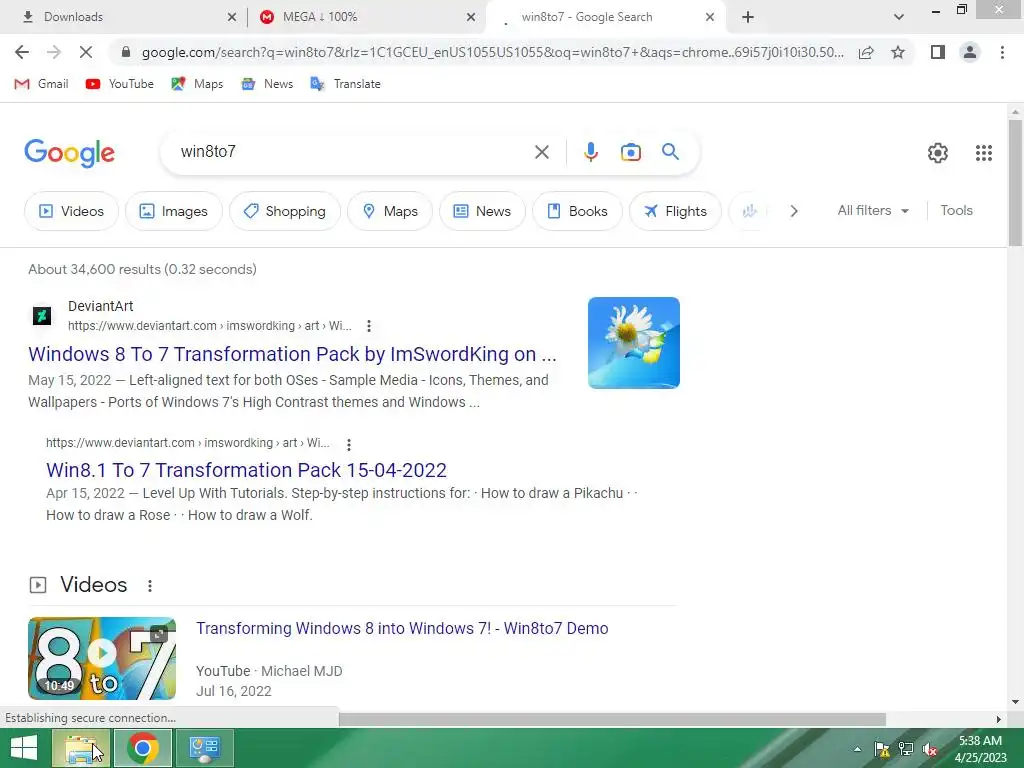The image size is (1024, 768).
Task: Open a new tab with plus button
Action: pos(748,17)
